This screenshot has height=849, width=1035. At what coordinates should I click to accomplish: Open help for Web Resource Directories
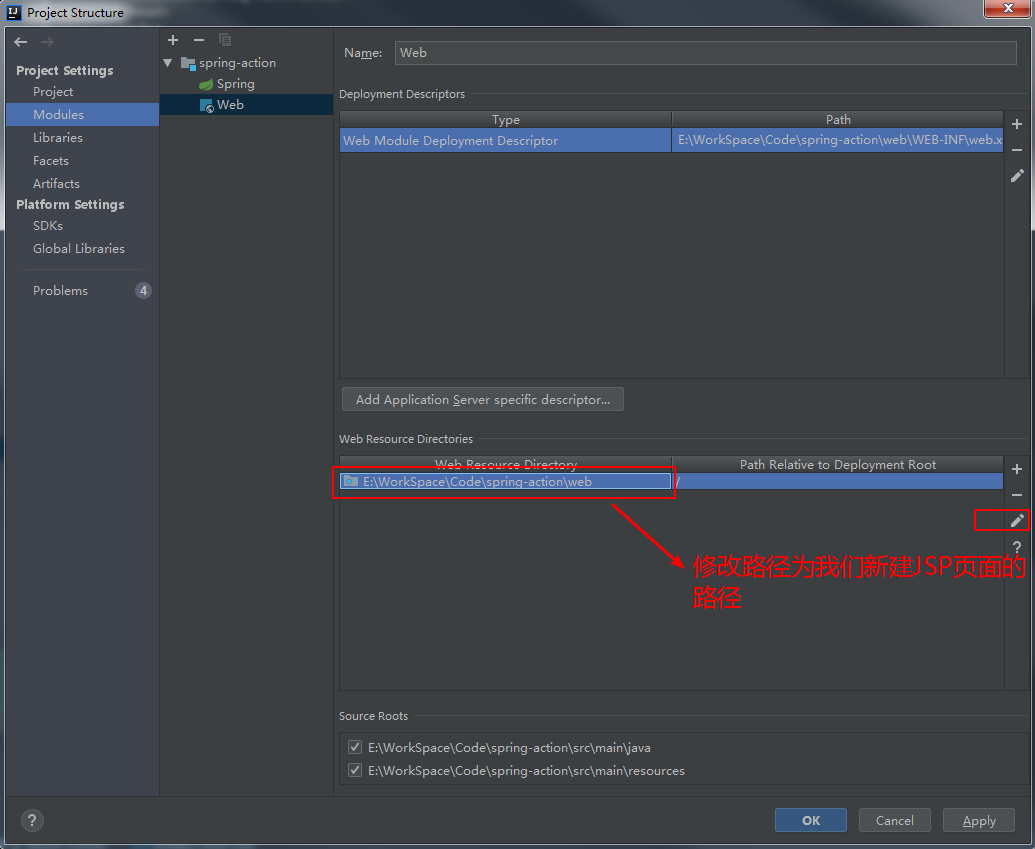click(1017, 547)
